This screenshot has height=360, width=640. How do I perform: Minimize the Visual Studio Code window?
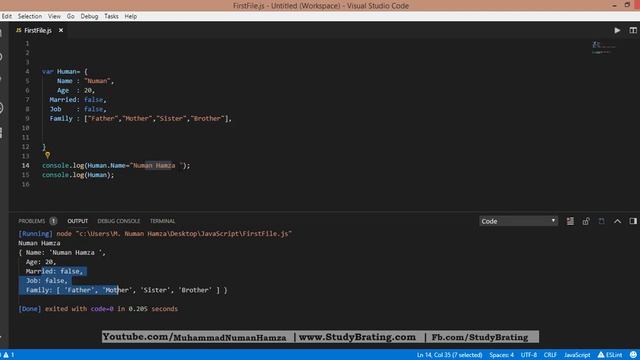(614, 5)
